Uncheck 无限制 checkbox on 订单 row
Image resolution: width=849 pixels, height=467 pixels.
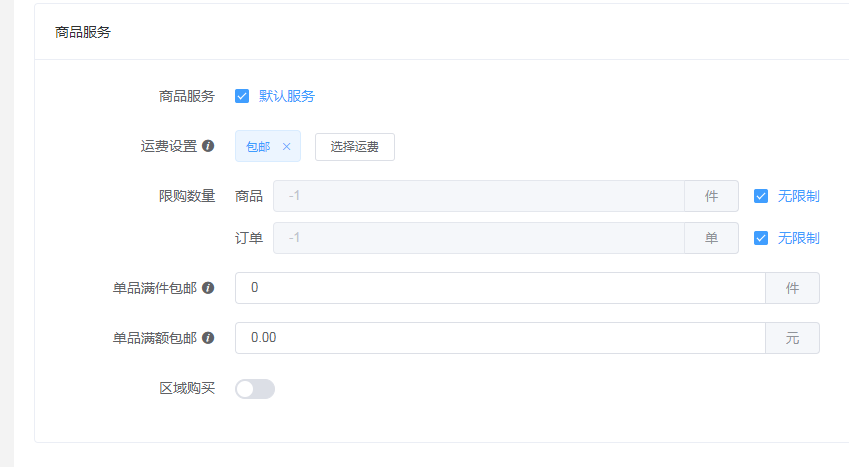point(761,238)
